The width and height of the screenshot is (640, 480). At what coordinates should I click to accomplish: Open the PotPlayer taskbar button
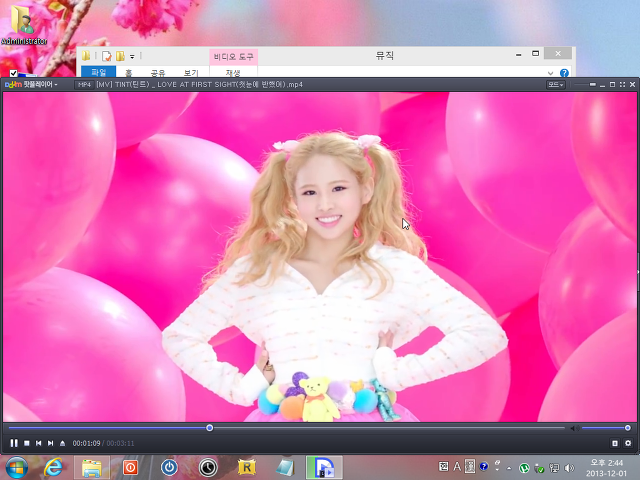coord(324,468)
